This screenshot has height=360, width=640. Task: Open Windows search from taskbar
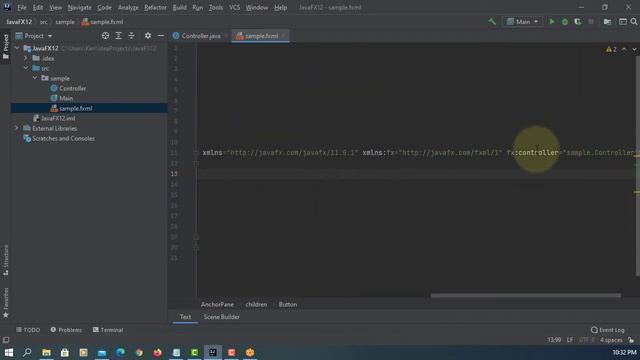[27, 352]
